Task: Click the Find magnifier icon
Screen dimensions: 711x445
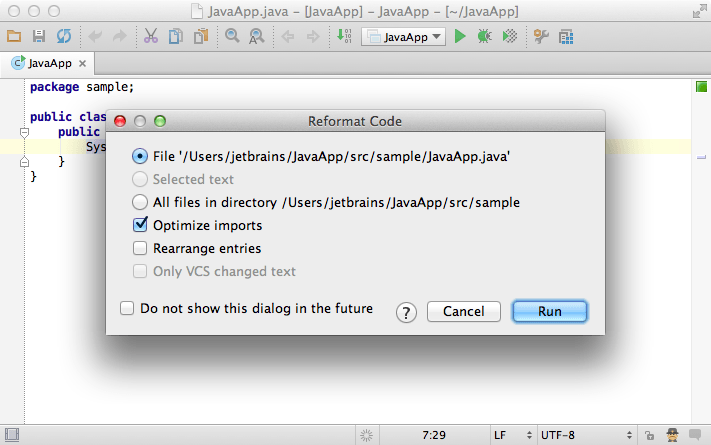Action: (x=232, y=36)
